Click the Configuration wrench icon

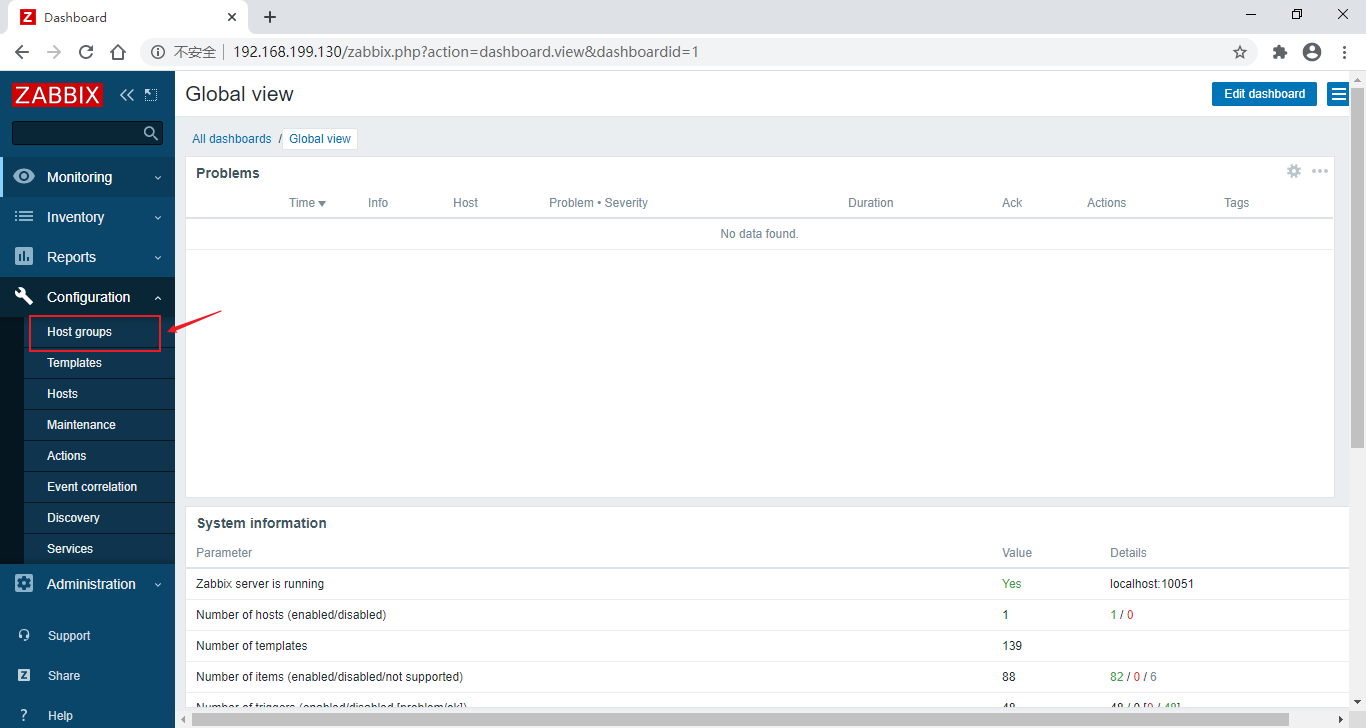pos(24,296)
